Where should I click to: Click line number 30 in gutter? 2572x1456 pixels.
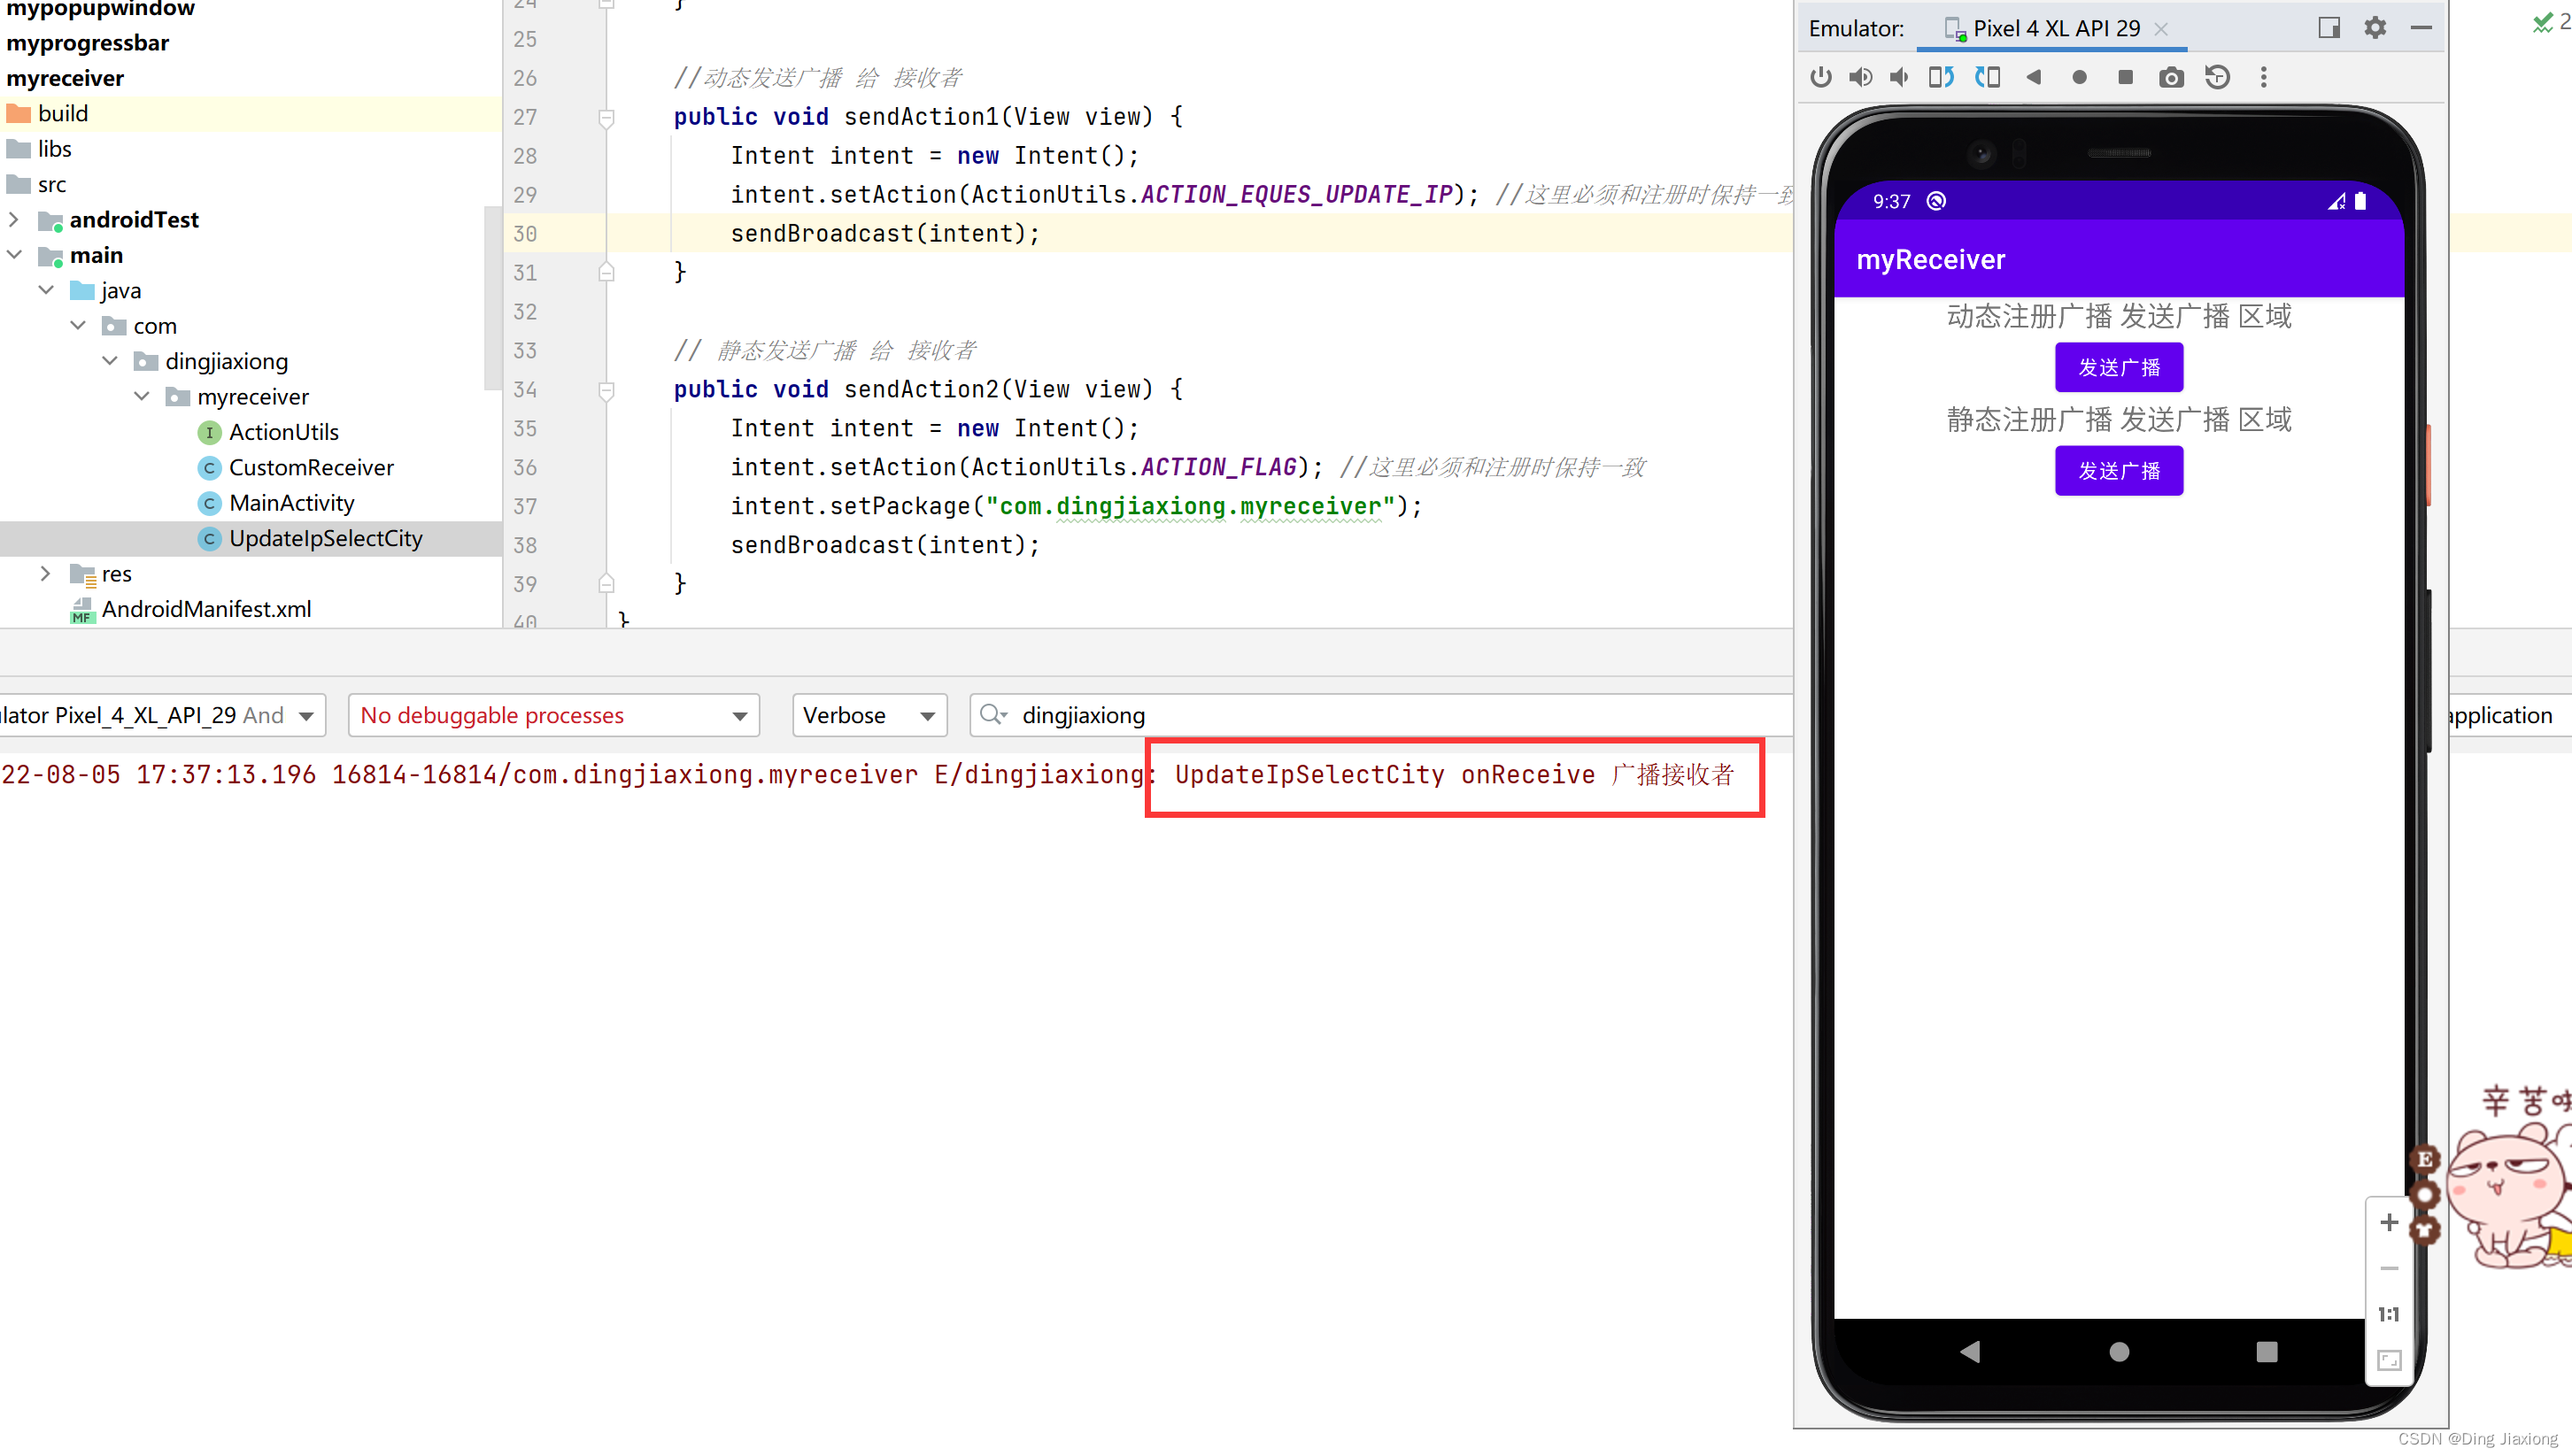click(x=525, y=234)
